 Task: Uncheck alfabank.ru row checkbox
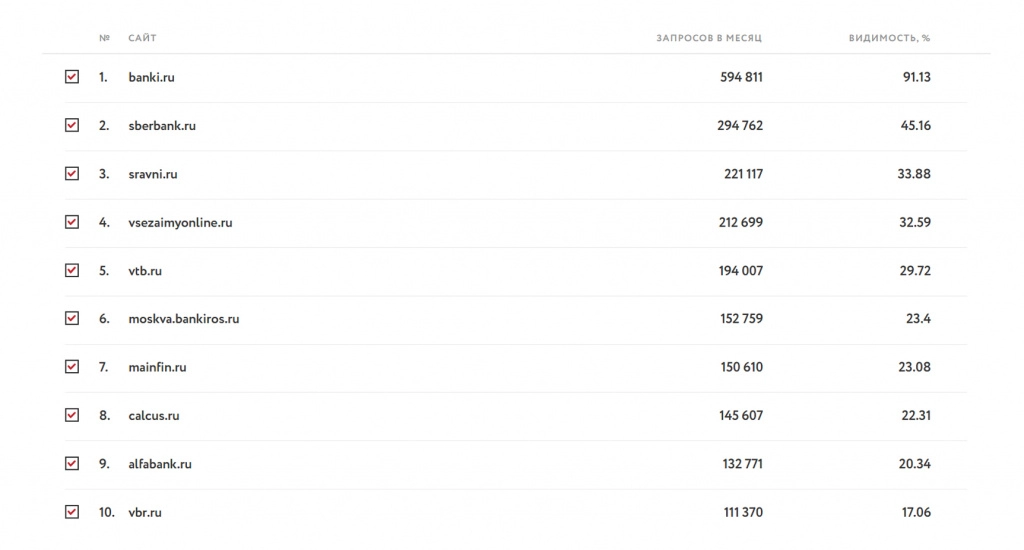pyautogui.click(x=72, y=464)
